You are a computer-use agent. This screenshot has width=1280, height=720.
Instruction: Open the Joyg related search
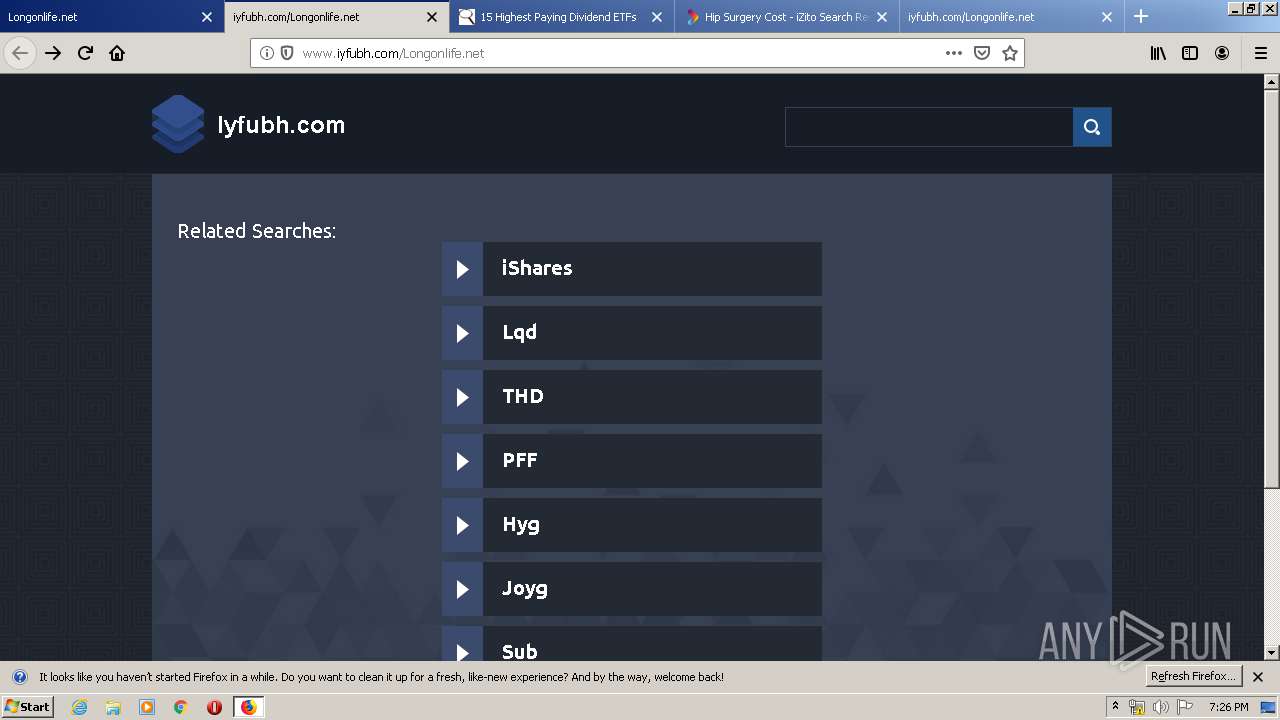632,589
